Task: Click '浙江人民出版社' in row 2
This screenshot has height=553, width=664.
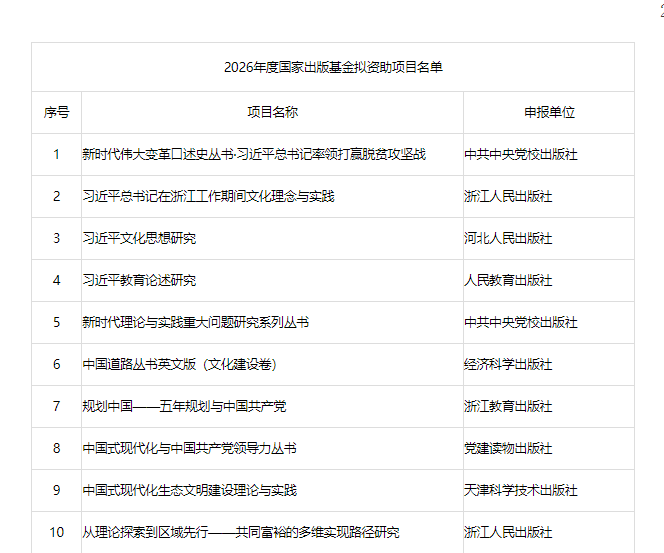Action: (x=508, y=196)
